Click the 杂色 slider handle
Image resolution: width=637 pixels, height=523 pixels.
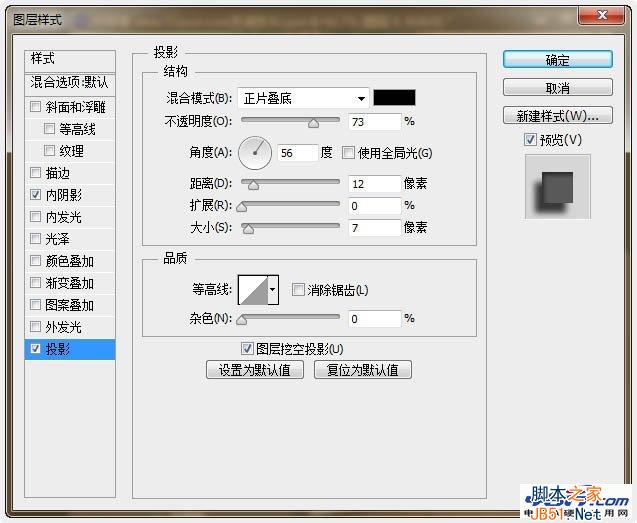point(242,320)
